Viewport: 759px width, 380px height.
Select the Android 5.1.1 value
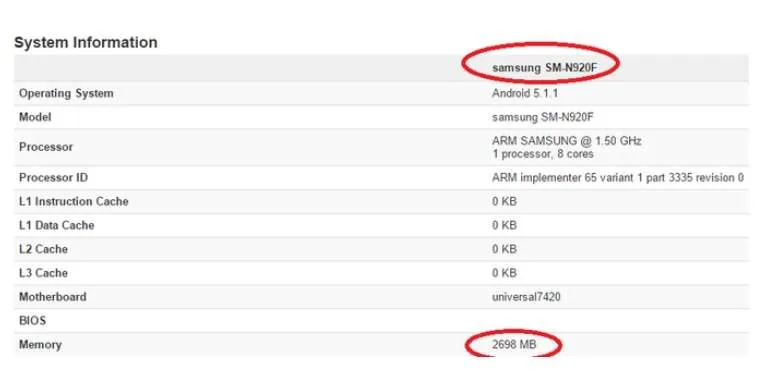tap(525, 93)
